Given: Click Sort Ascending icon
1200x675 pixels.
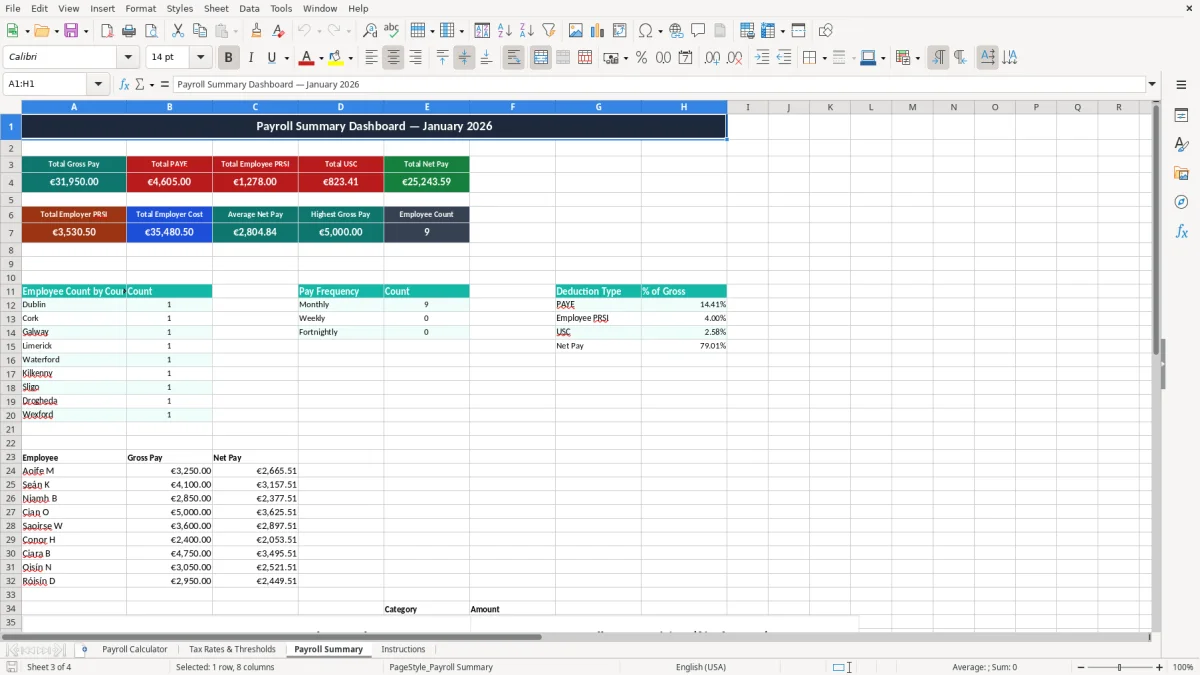Looking at the screenshot, I should 505,31.
